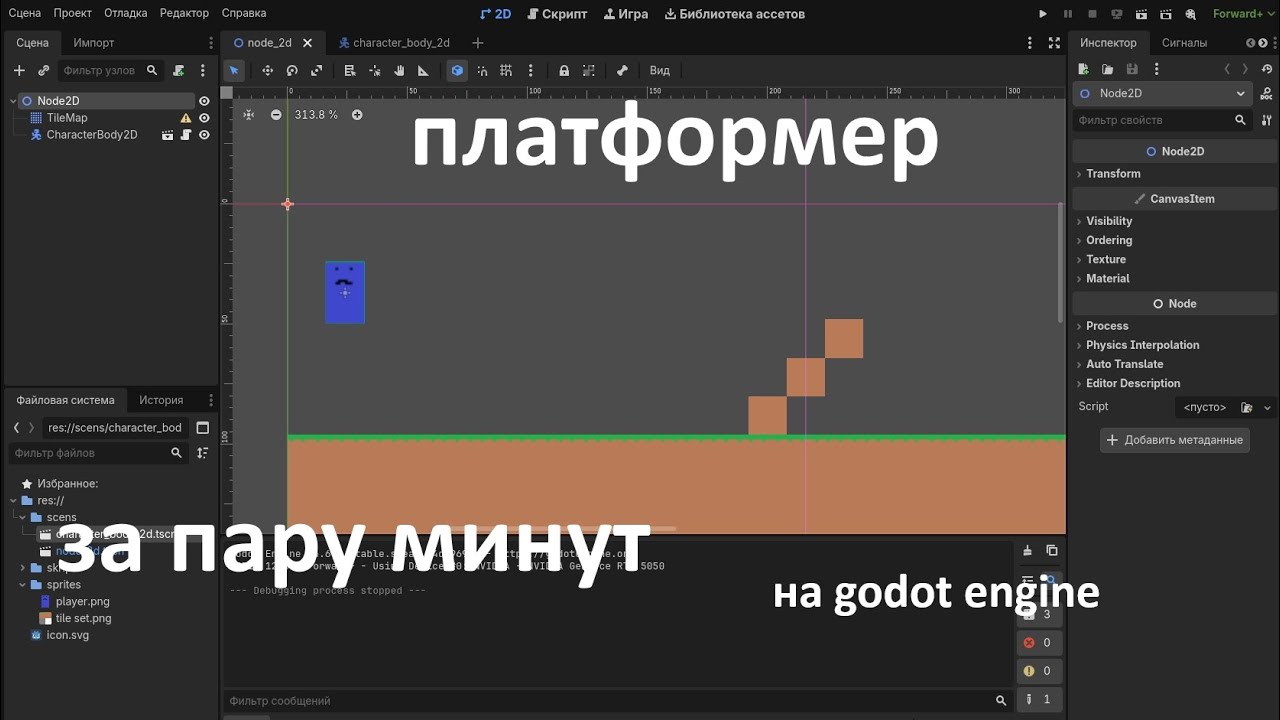Open CharacterBody2D scene via clapperboard icon
This screenshot has width=1280, height=720.
tap(168, 135)
